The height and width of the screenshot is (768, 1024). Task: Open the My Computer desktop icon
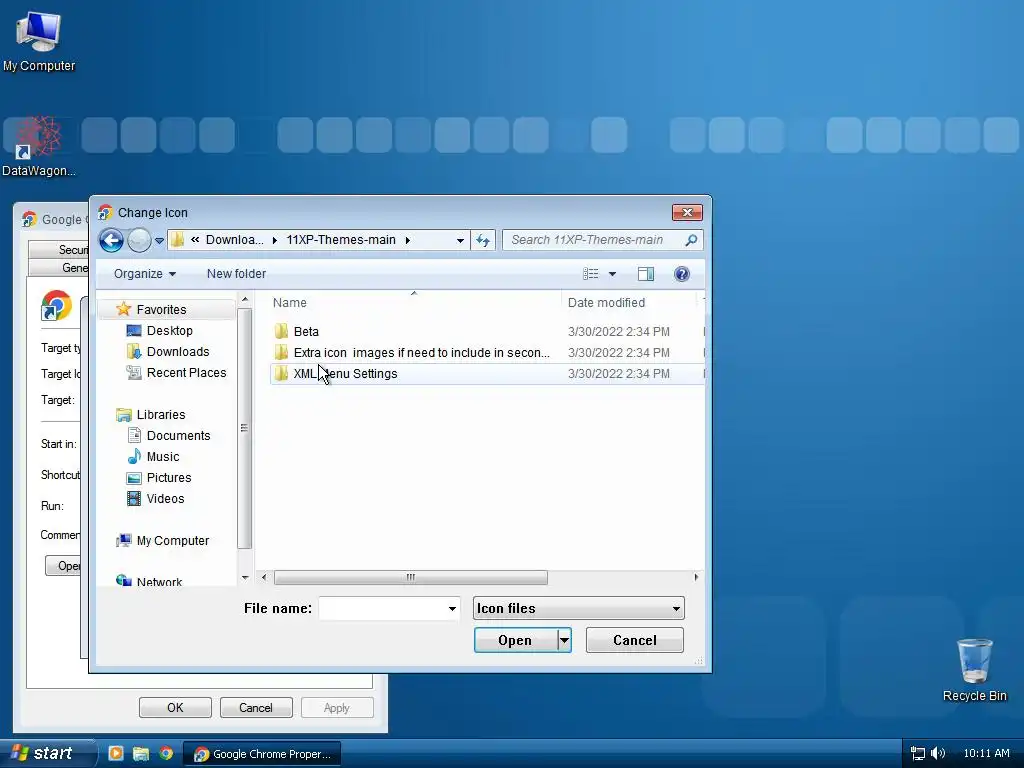point(39,41)
